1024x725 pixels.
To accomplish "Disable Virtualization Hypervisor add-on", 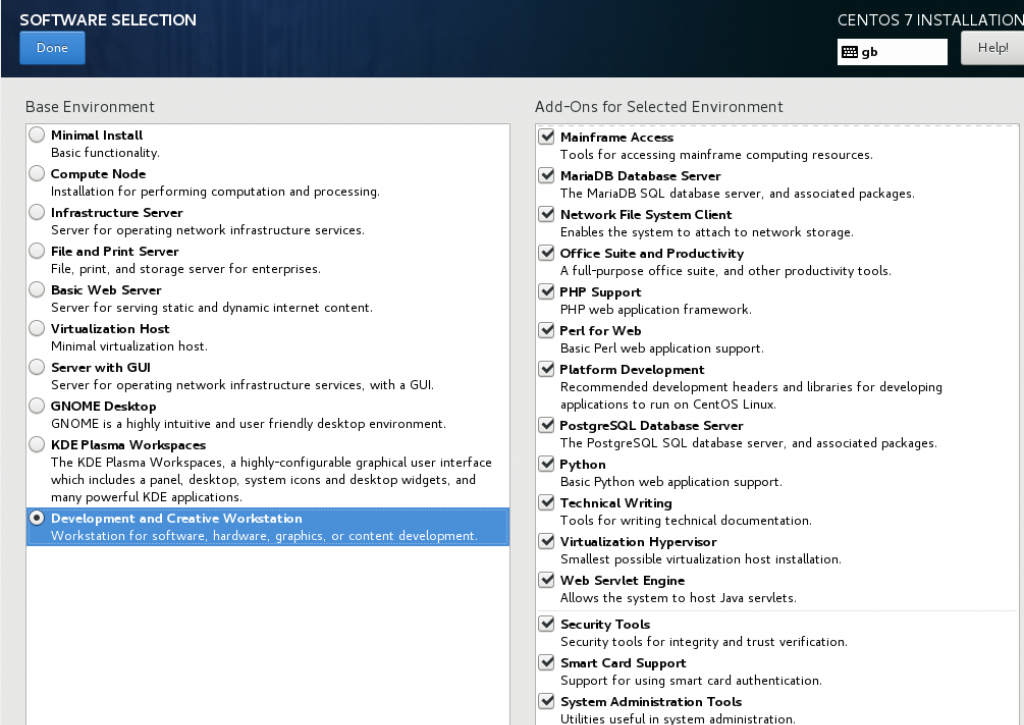I will [547, 541].
